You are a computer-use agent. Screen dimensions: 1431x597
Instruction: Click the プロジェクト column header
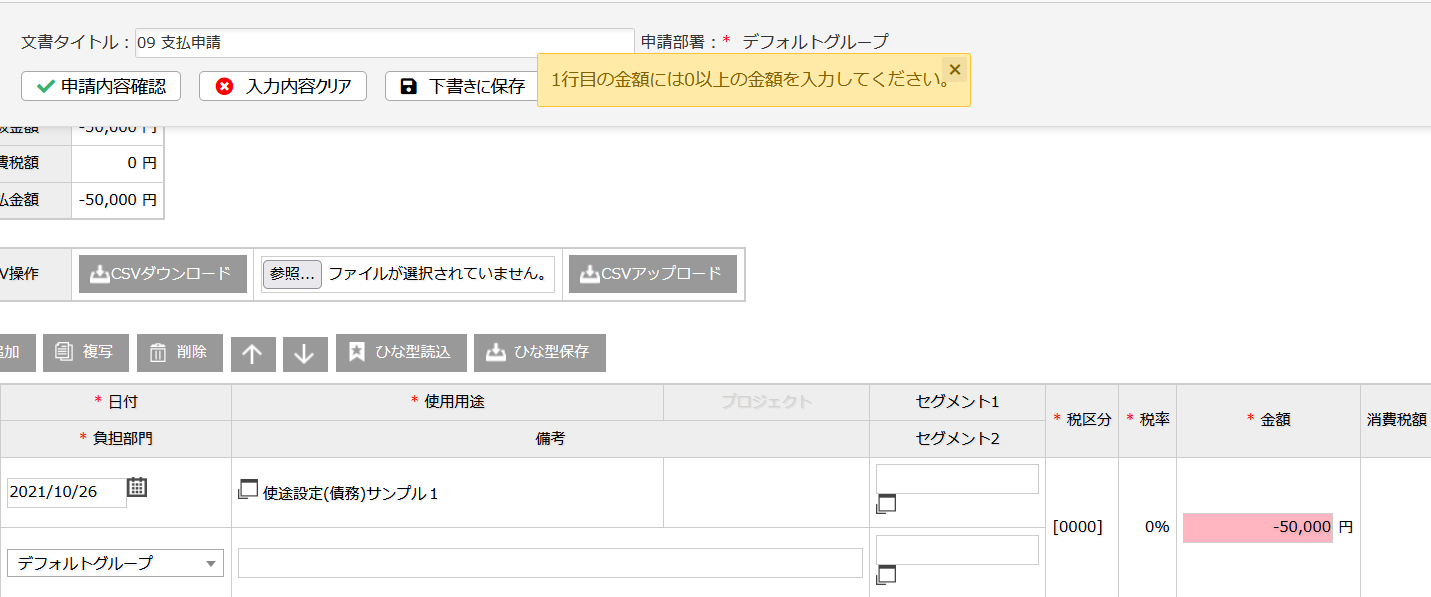[x=766, y=402]
